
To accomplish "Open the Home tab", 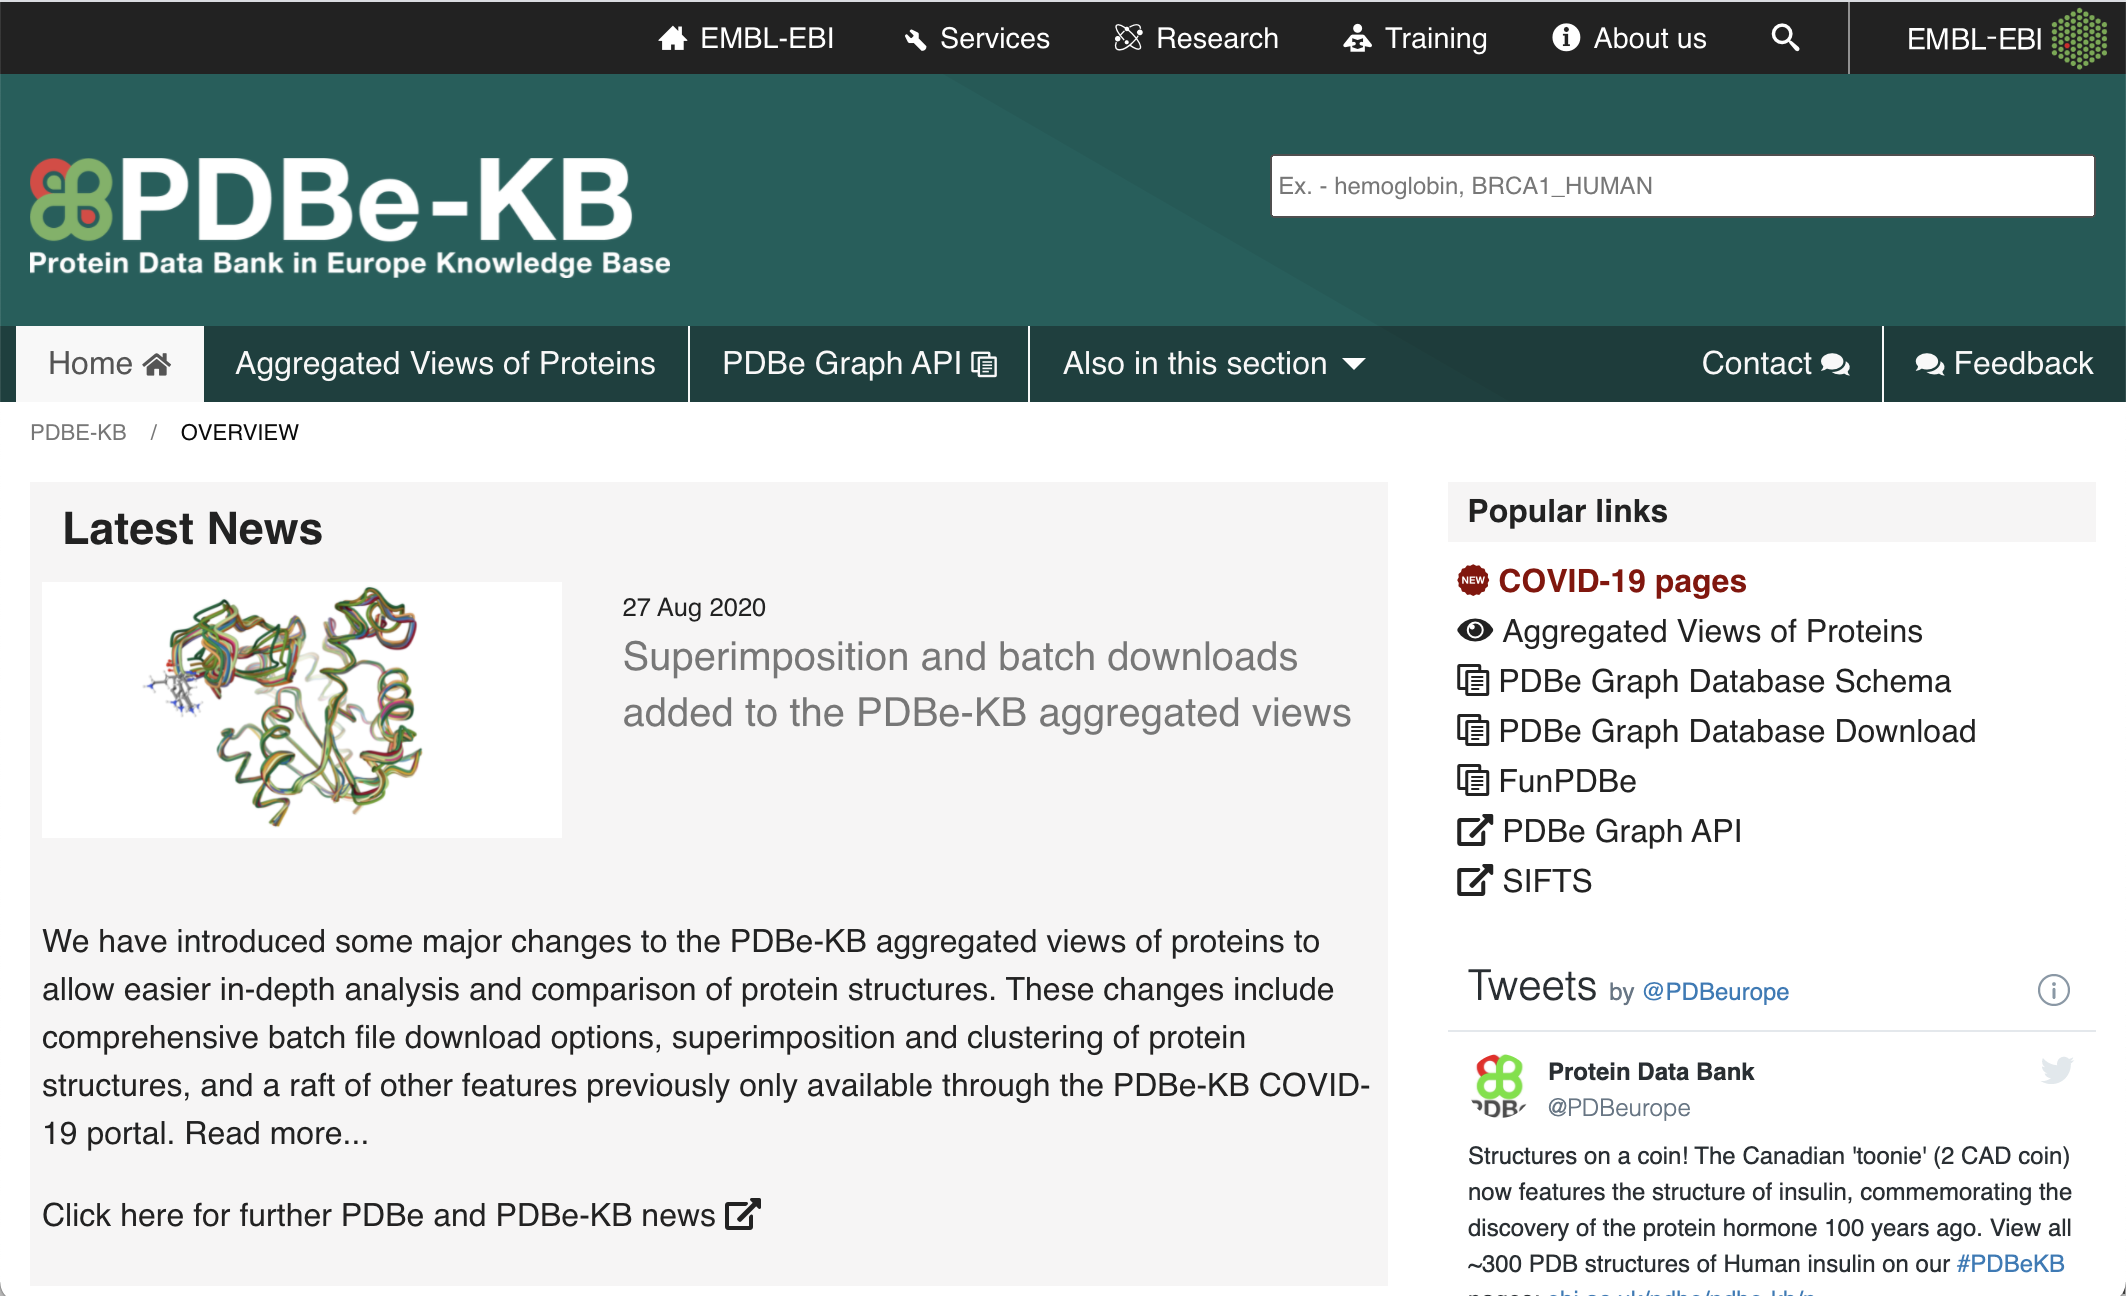I will pyautogui.click(x=110, y=363).
